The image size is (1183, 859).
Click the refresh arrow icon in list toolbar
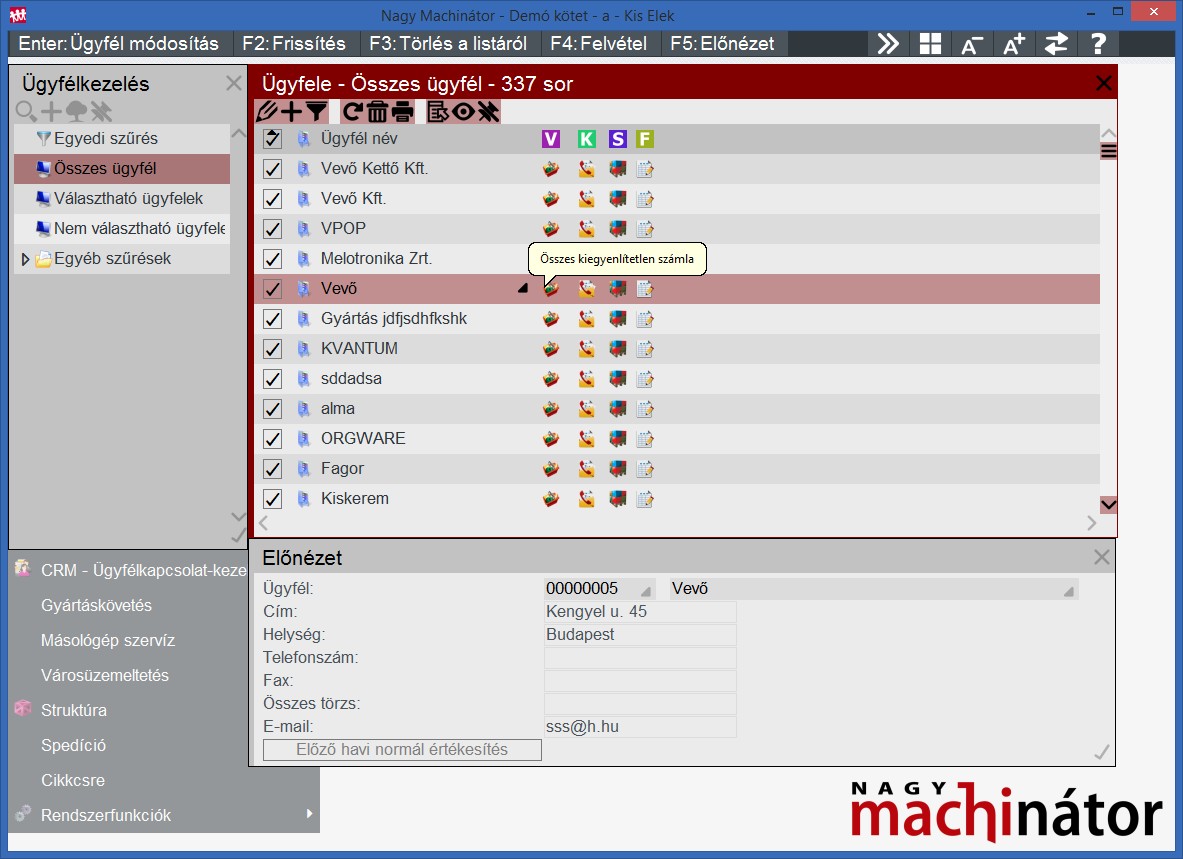[x=352, y=112]
